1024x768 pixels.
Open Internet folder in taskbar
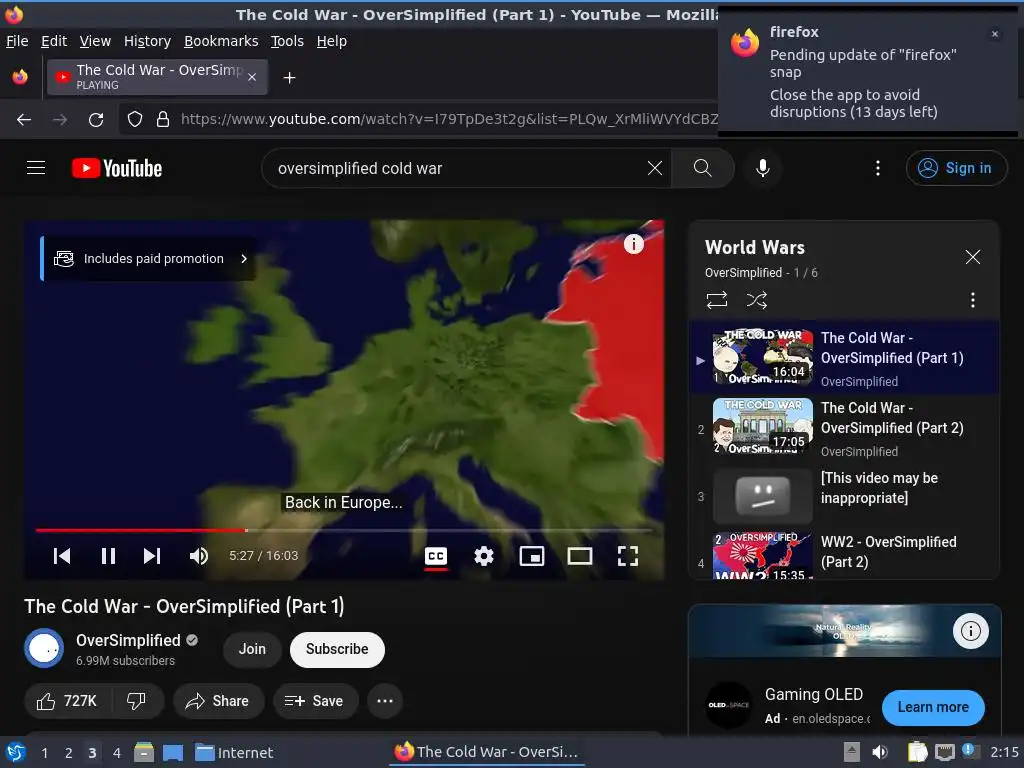click(x=234, y=753)
